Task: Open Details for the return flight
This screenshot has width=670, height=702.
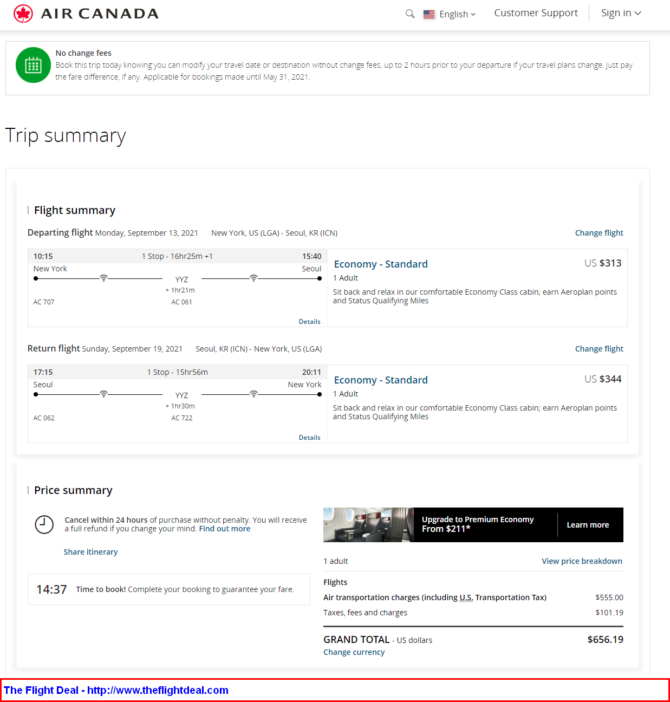Action: (x=309, y=437)
